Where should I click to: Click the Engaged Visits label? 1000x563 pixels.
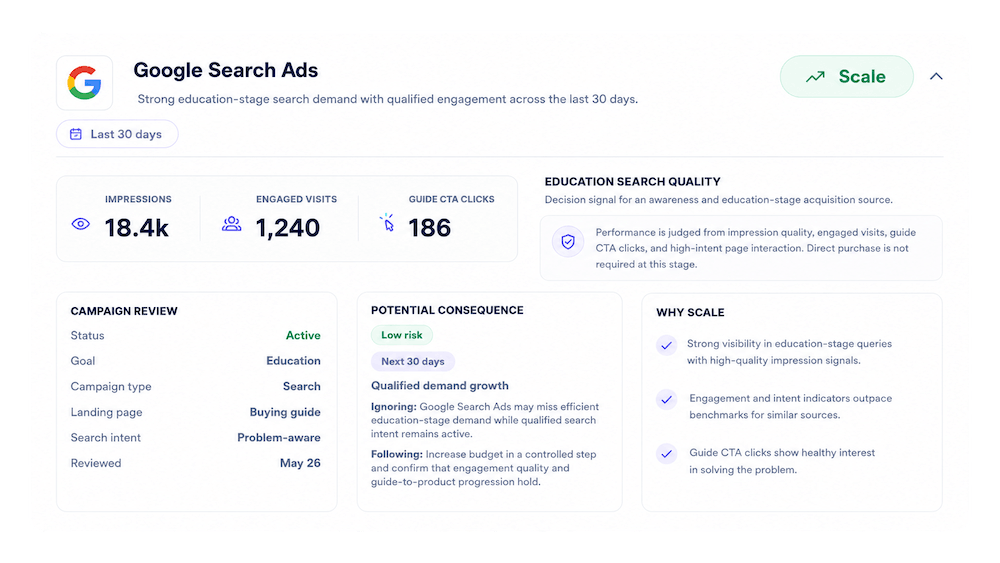(x=297, y=200)
